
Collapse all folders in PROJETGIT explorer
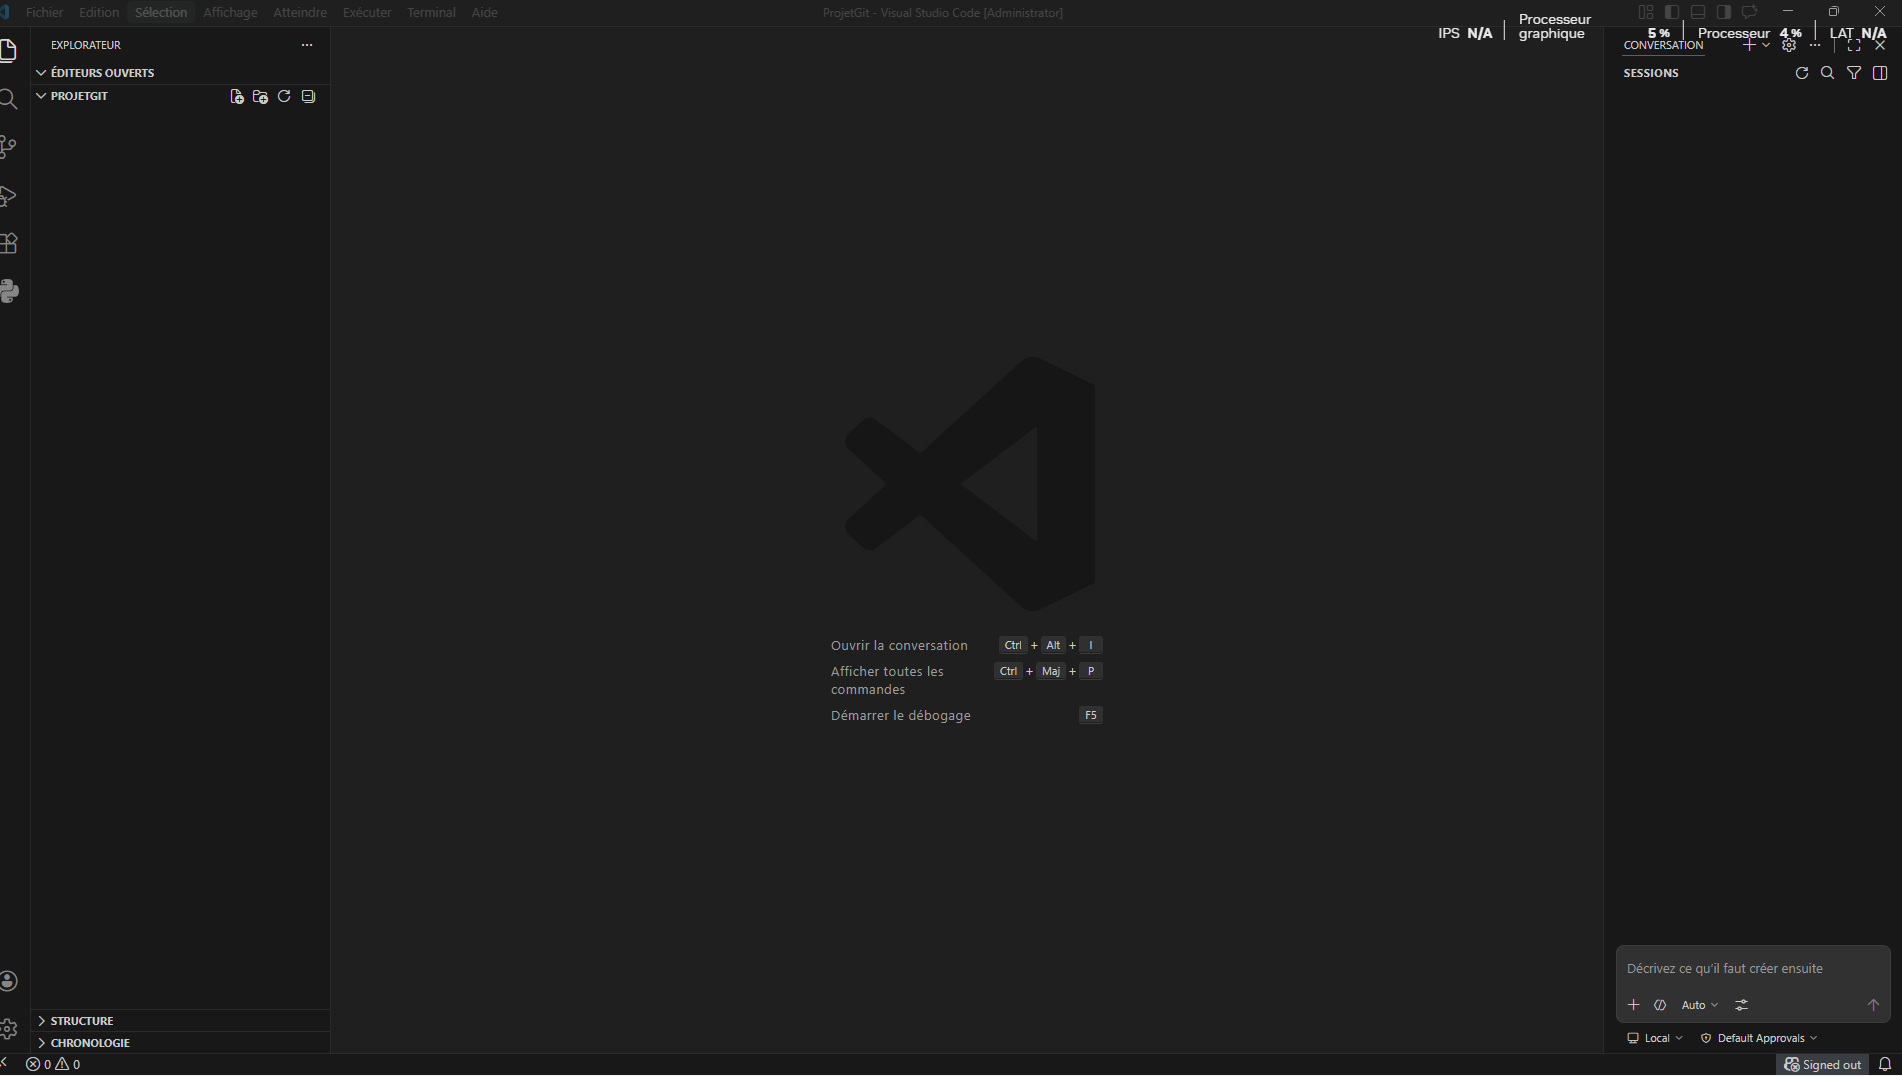(308, 97)
